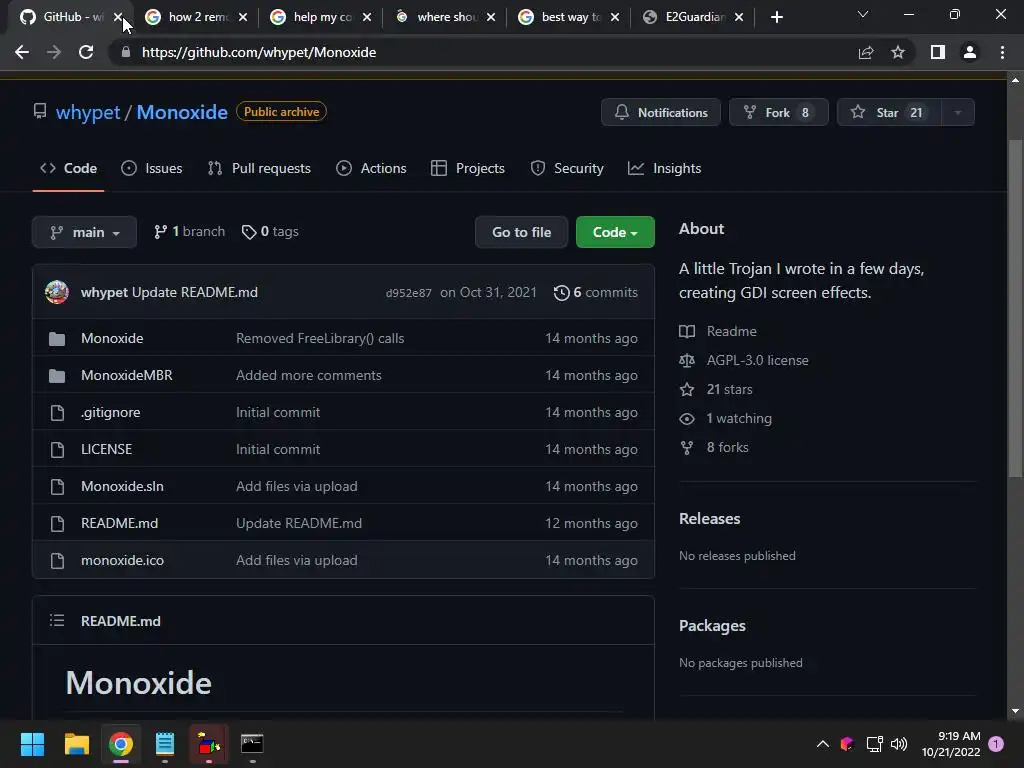
Task: Open Windows Start menu
Action: [x=32, y=744]
